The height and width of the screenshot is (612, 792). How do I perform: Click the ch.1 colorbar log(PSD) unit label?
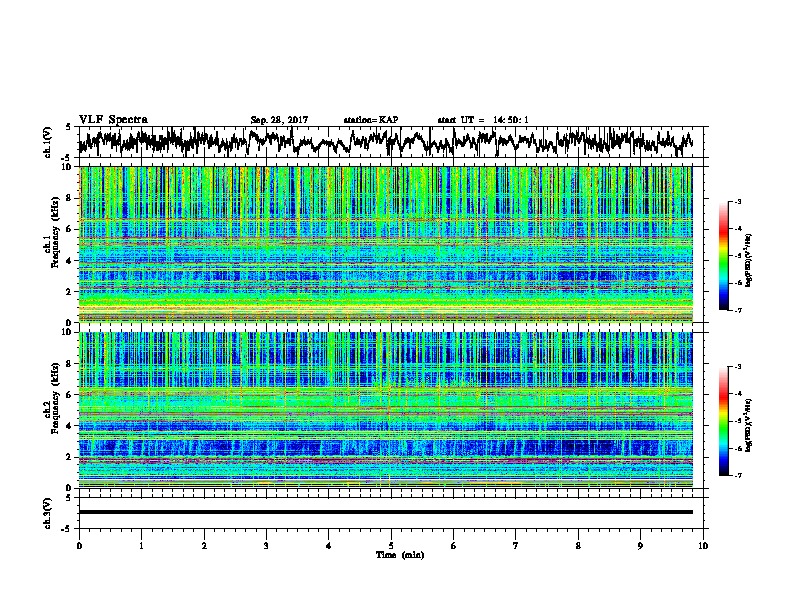point(749,260)
